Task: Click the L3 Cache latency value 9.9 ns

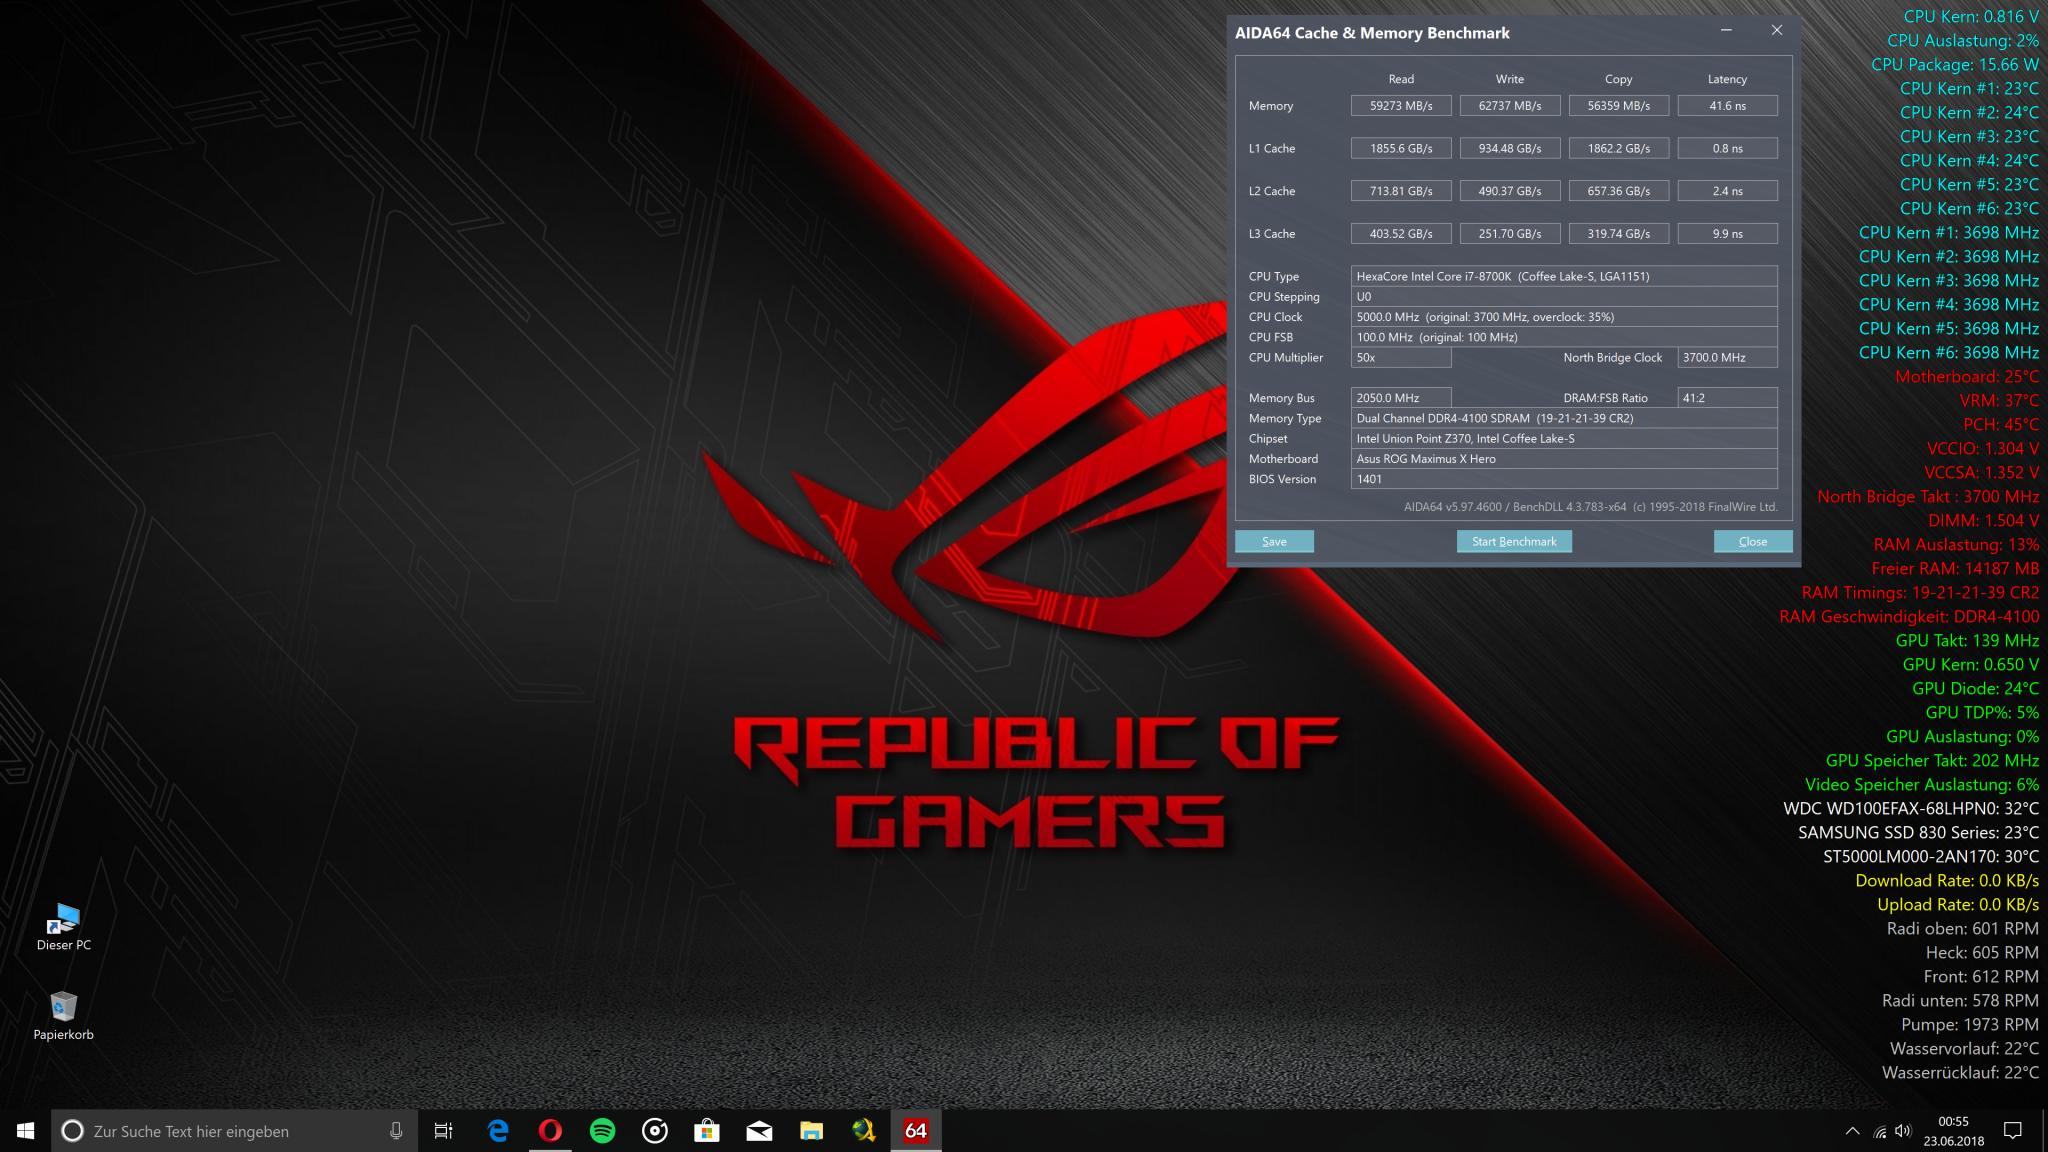Action: point(1727,233)
